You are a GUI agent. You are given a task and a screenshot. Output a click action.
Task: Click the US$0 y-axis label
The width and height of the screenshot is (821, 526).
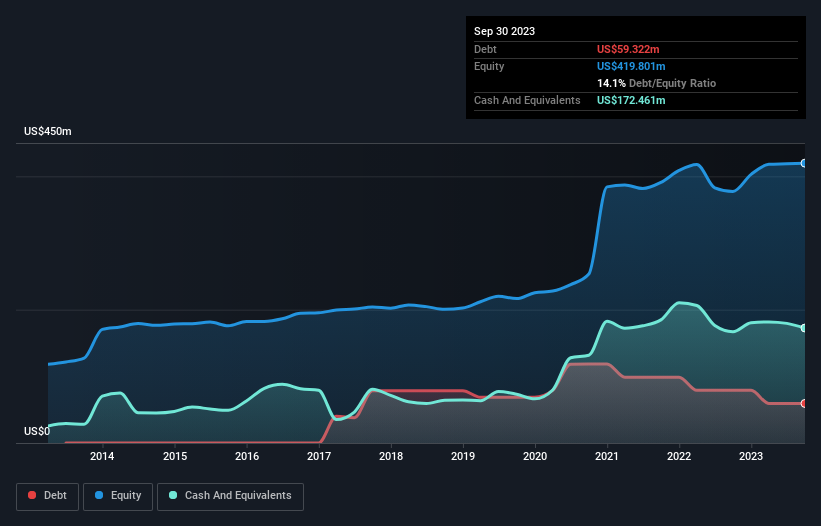[x=37, y=431]
